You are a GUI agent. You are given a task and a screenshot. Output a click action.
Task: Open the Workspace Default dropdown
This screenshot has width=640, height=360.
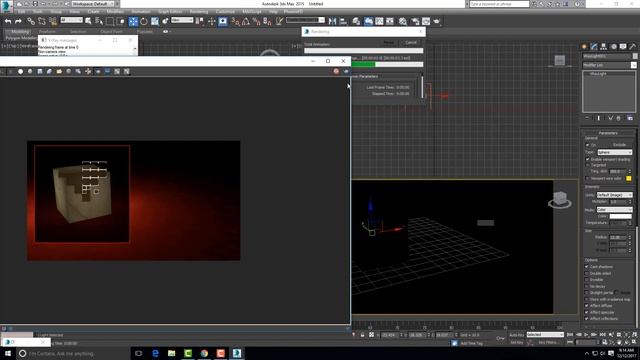coord(93,4)
